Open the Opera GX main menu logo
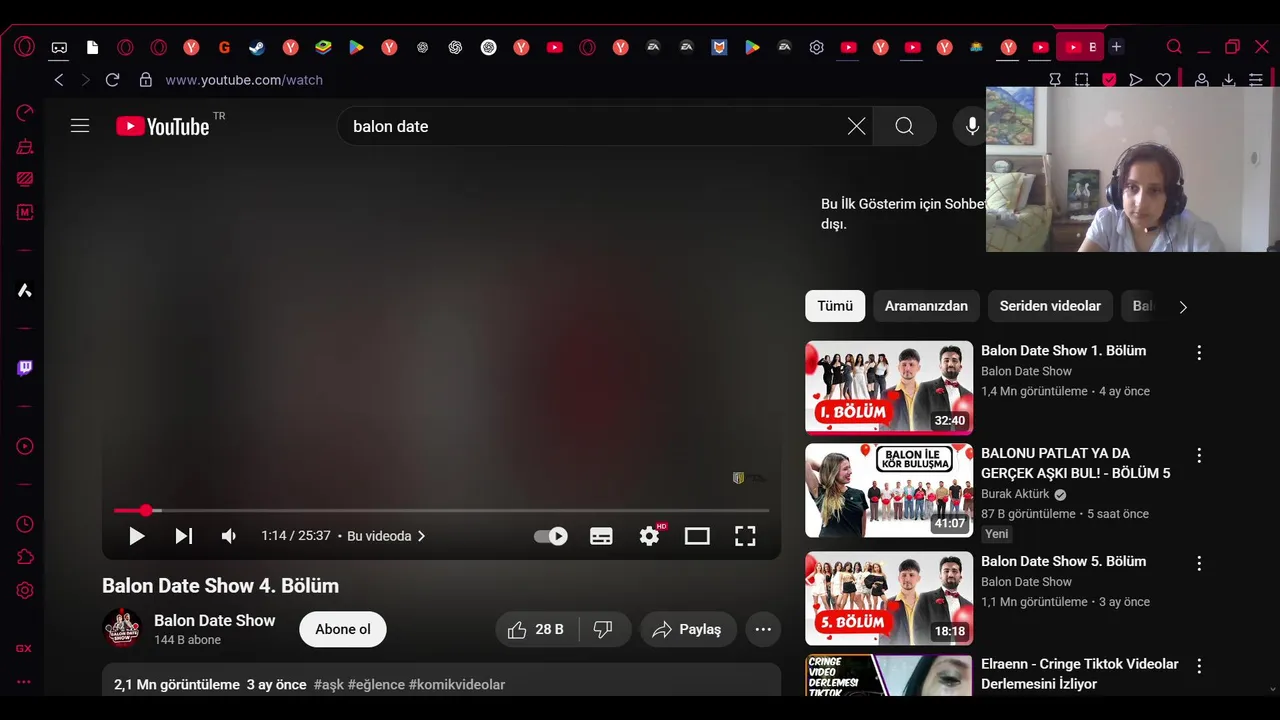This screenshot has height=720, width=1280. click(x=25, y=47)
